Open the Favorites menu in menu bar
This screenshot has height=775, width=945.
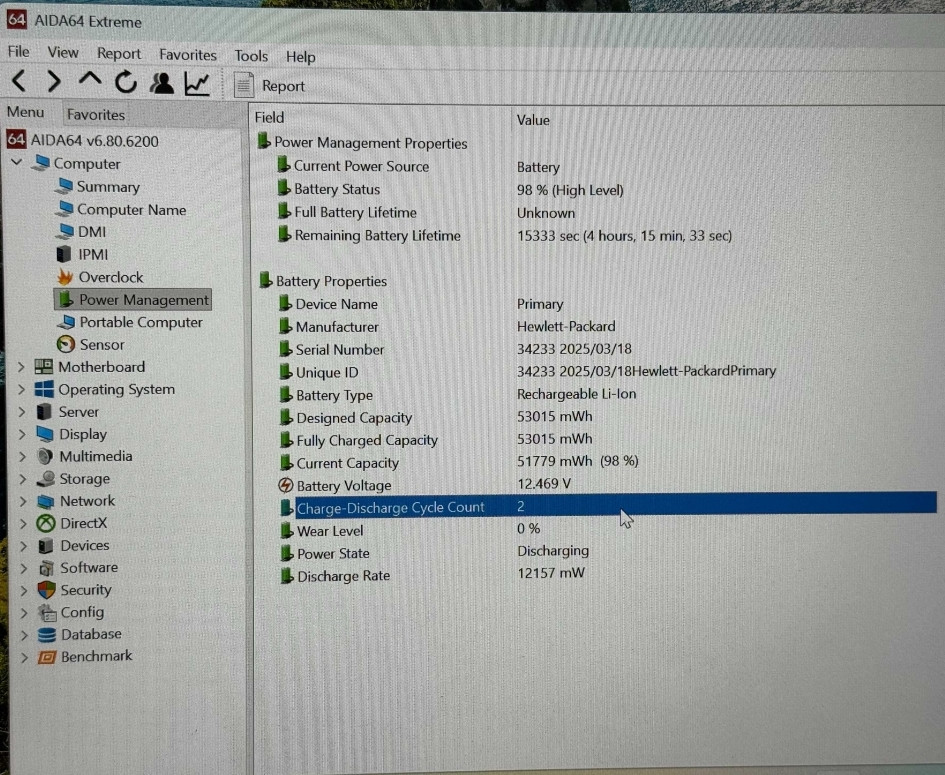[187, 55]
